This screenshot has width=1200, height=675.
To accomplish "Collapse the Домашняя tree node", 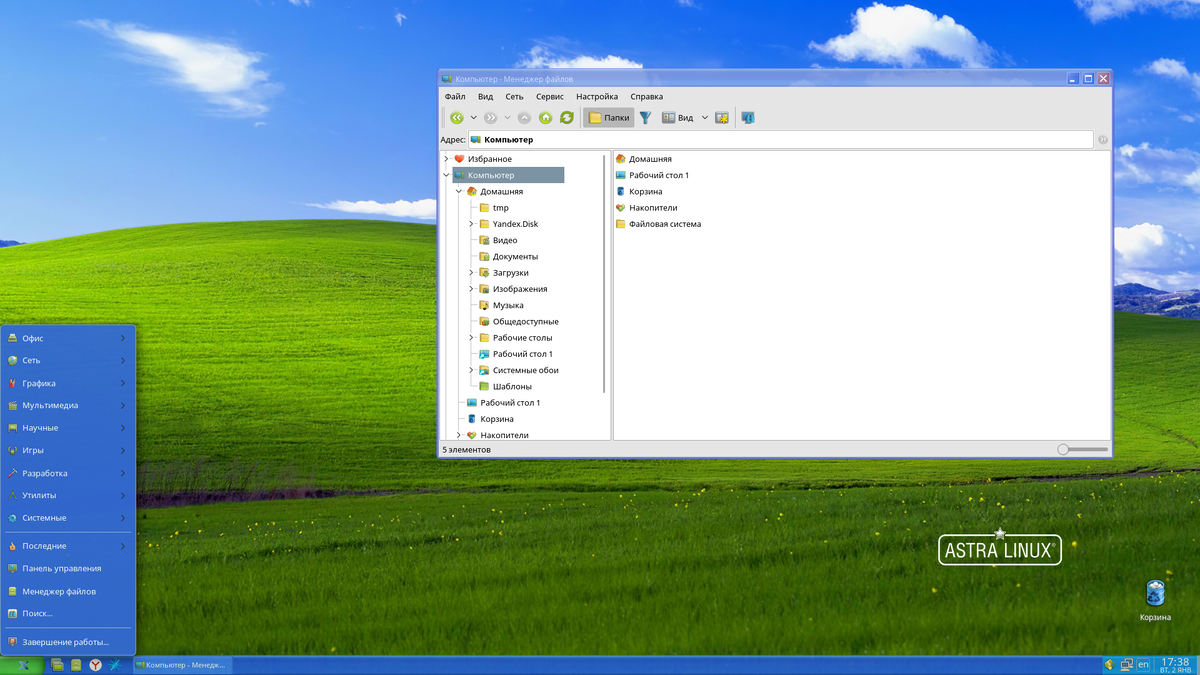I will (459, 191).
